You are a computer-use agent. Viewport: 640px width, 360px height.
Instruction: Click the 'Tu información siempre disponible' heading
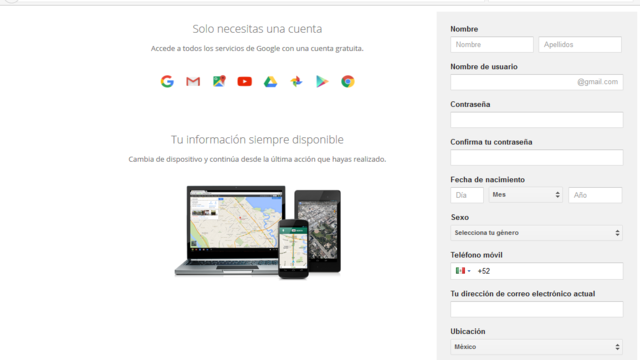click(257, 140)
